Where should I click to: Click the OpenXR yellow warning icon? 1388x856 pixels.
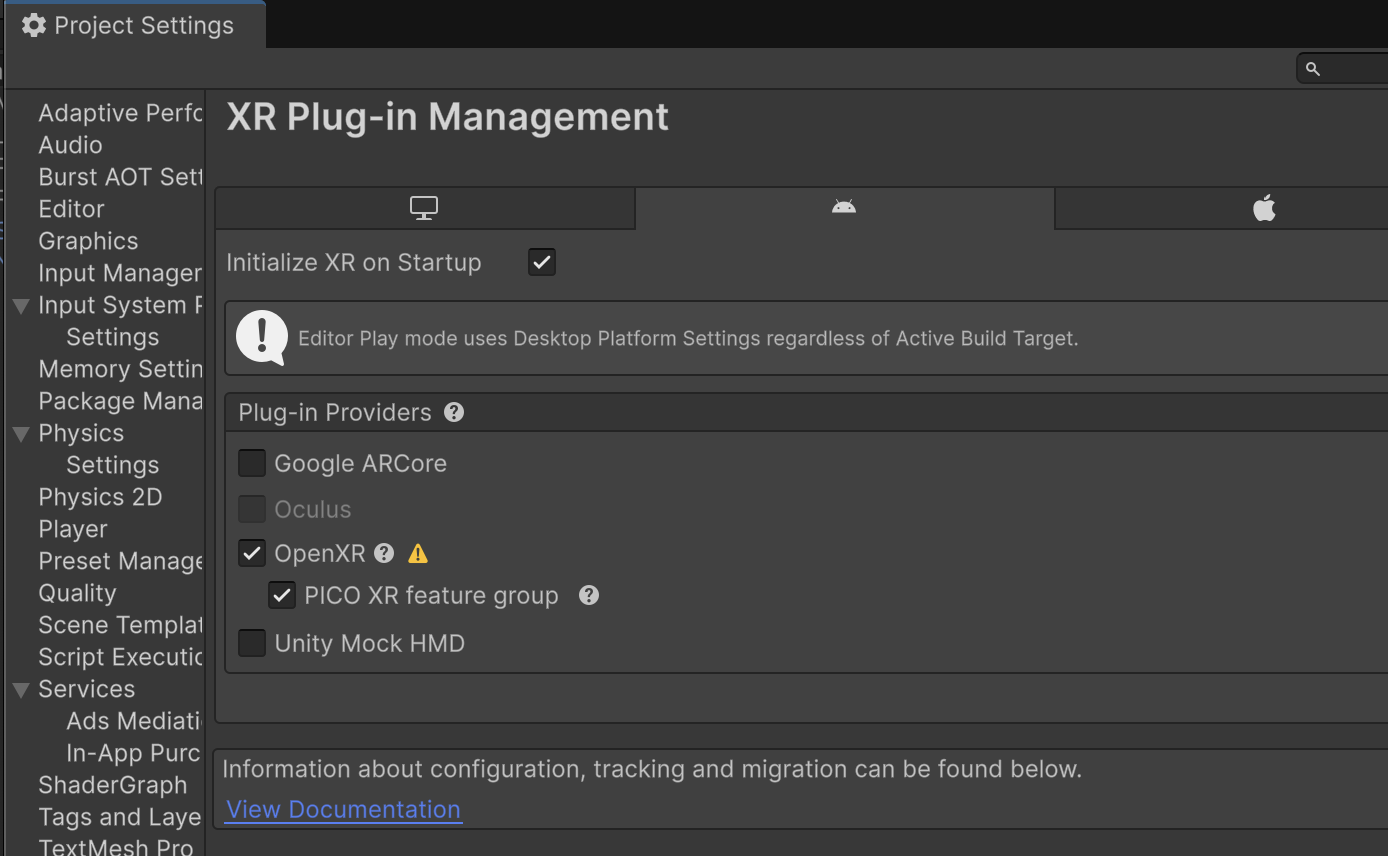418,553
